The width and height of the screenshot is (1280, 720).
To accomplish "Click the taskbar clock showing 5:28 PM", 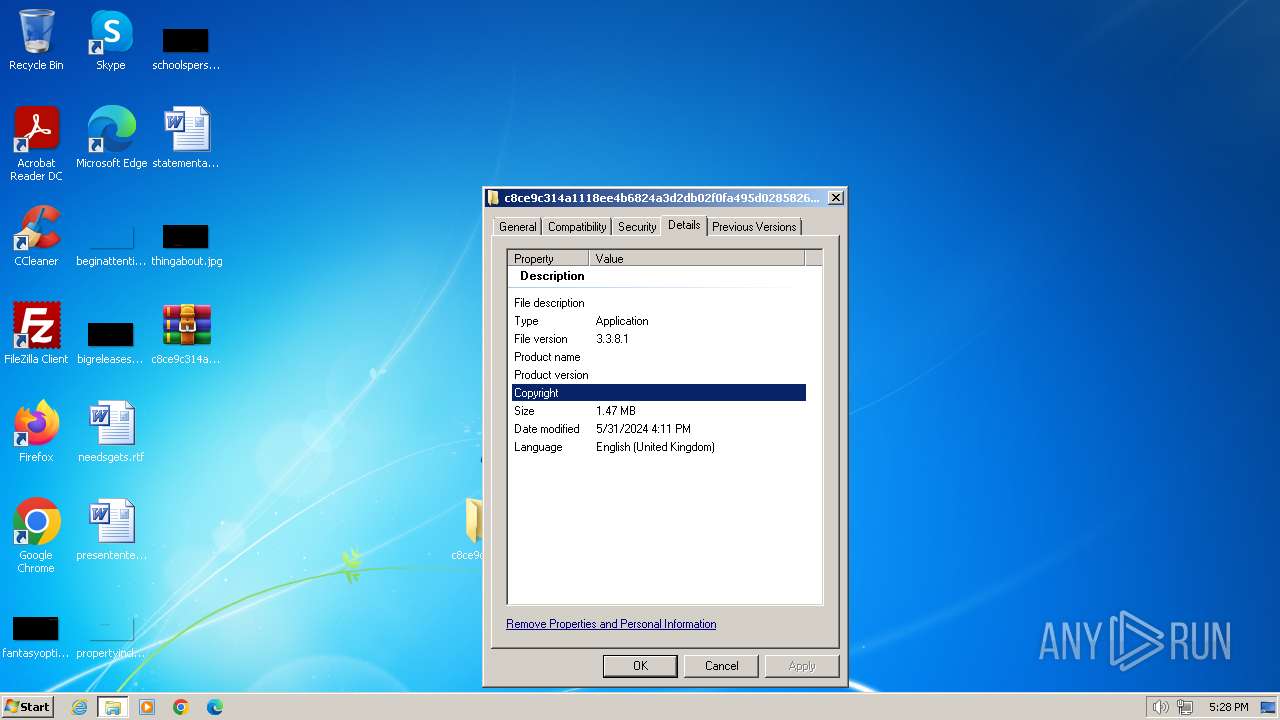I will [x=1228, y=707].
